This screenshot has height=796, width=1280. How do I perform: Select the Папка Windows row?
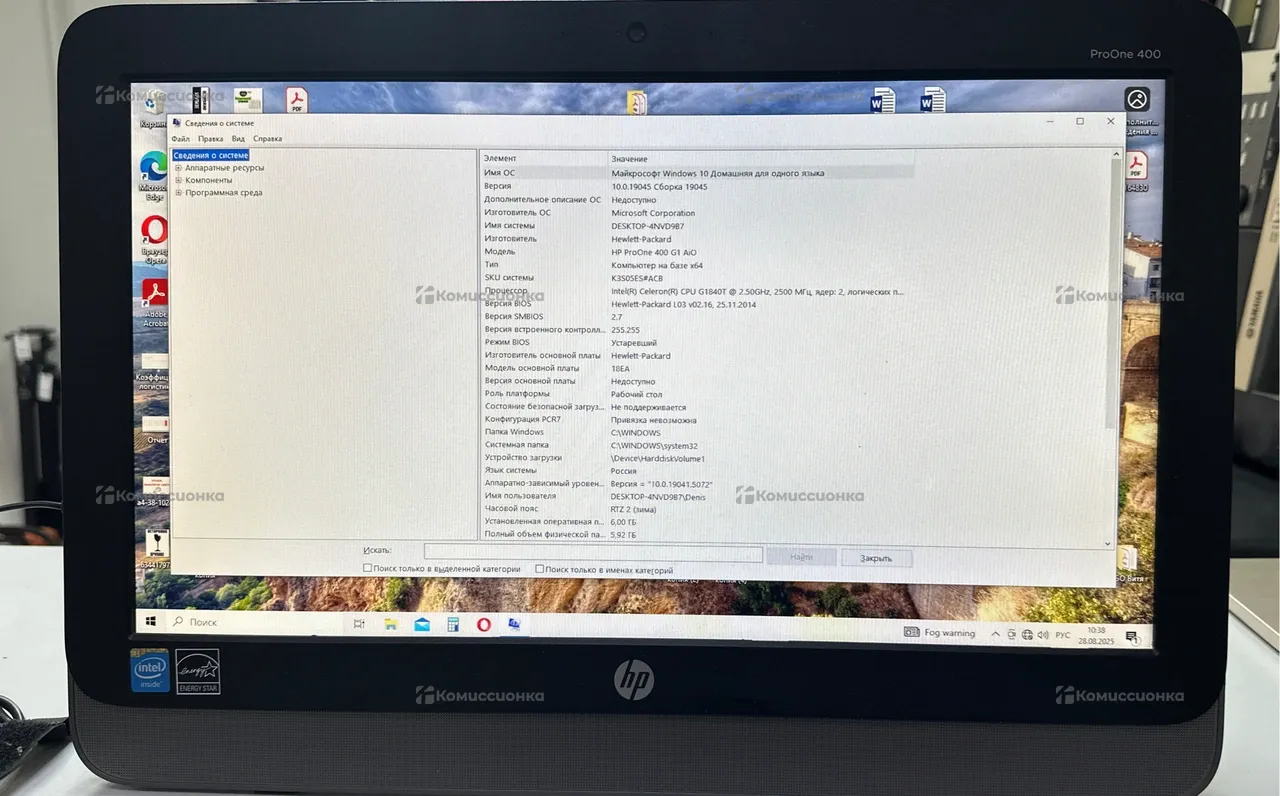coord(697,433)
